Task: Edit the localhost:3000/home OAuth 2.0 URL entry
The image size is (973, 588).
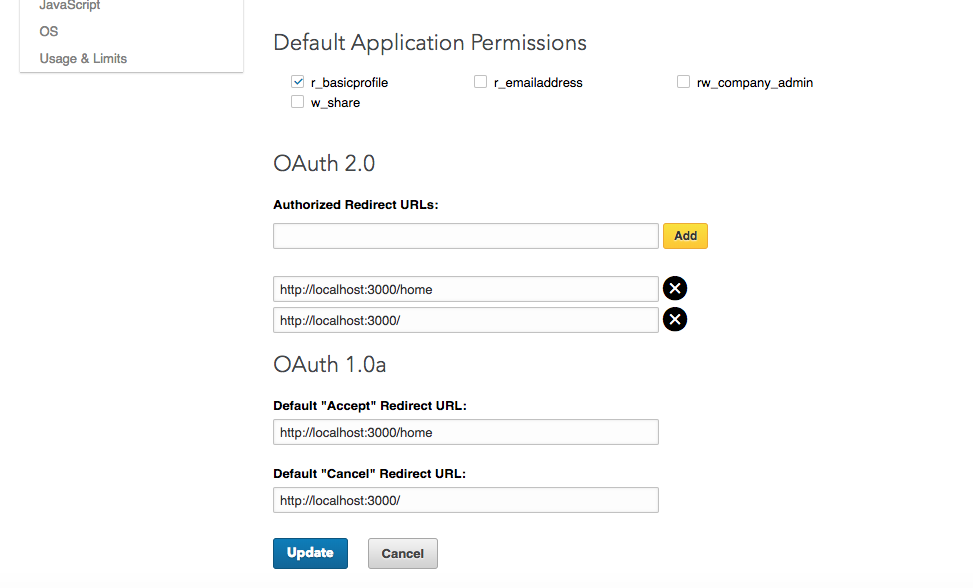Action: (465, 289)
